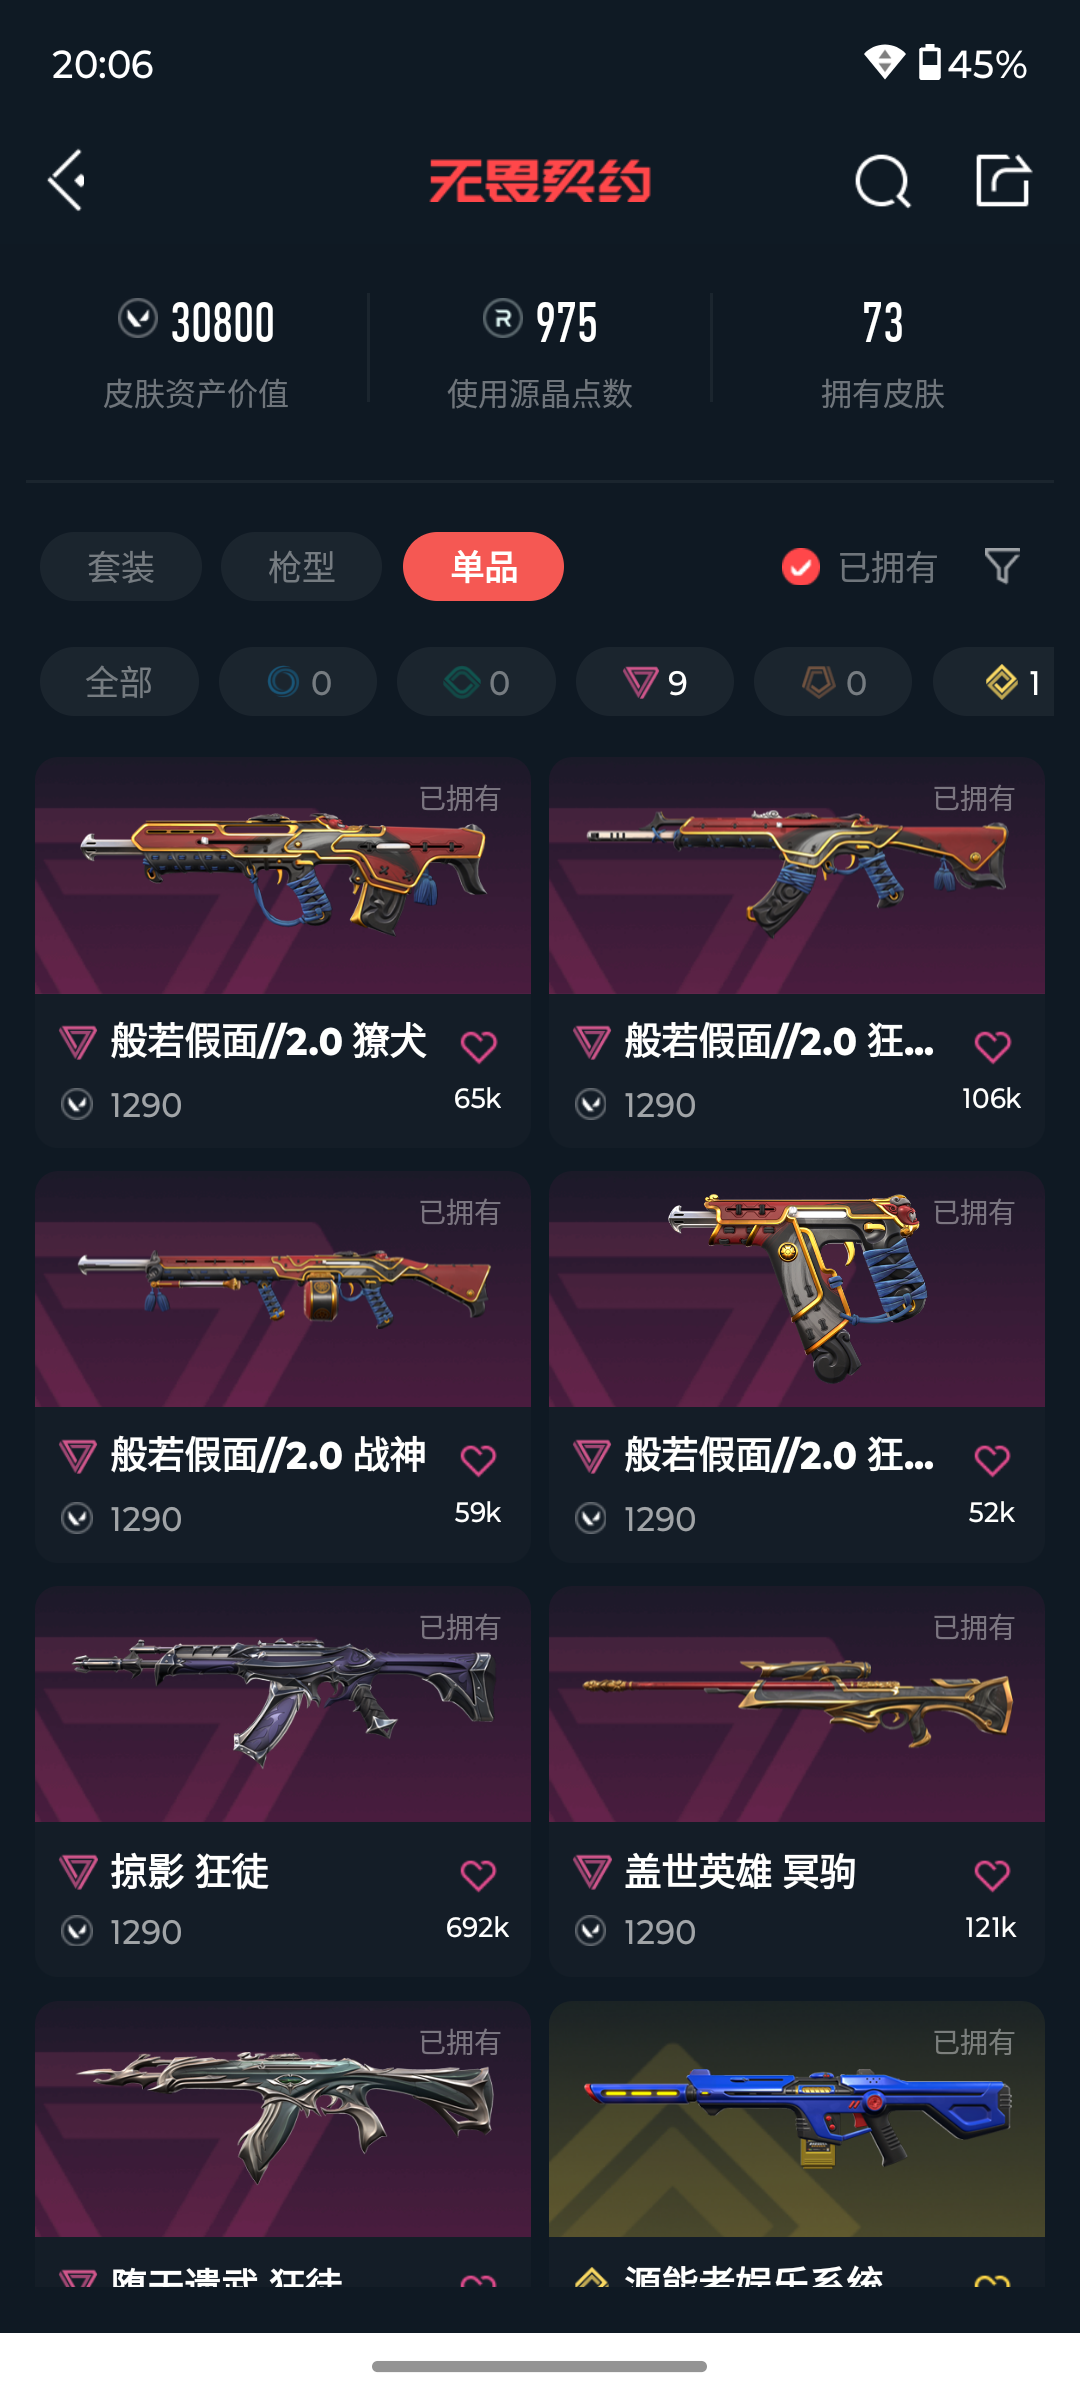The image size is (1080, 2400).
Task: Open the filter funnel icon
Action: click(1002, 566)
